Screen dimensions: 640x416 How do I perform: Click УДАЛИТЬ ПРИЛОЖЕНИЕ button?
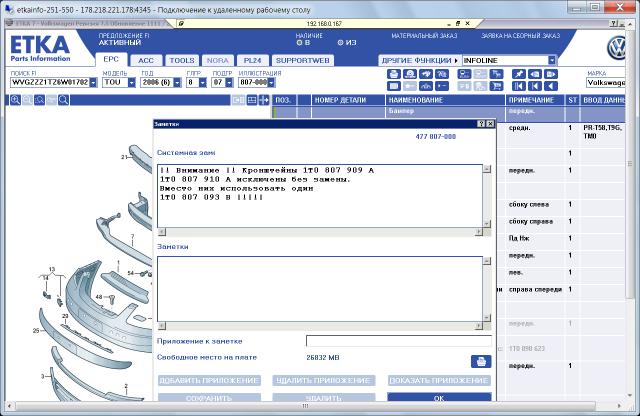(324, 380)
